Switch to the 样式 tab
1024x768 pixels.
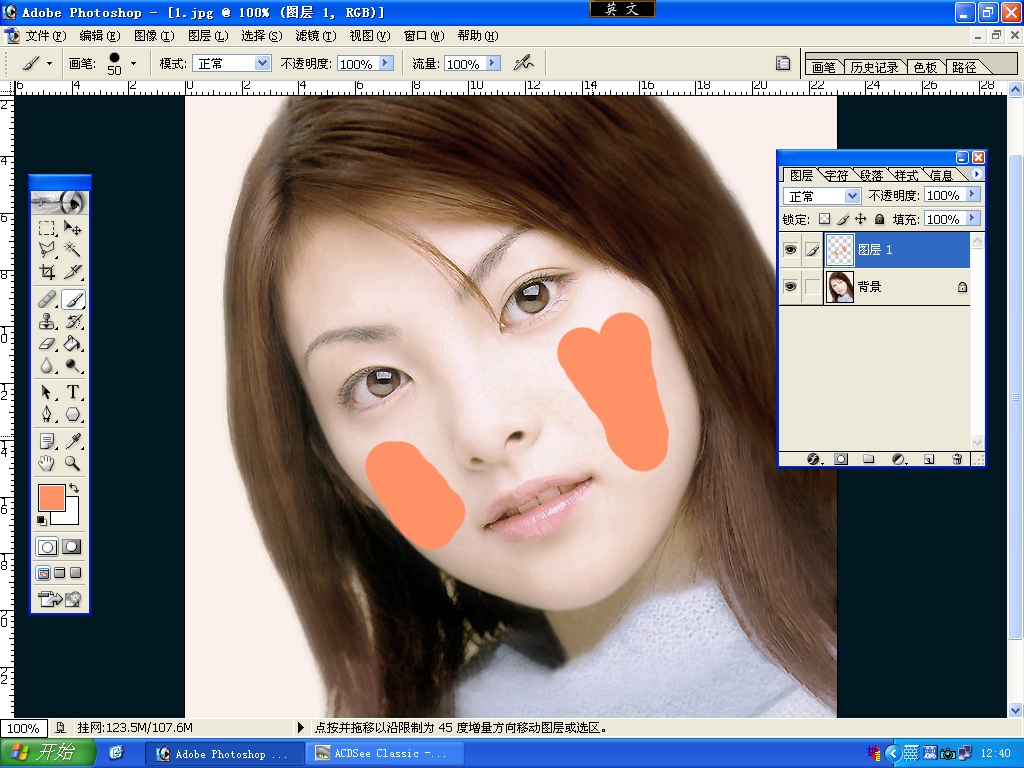906,175
